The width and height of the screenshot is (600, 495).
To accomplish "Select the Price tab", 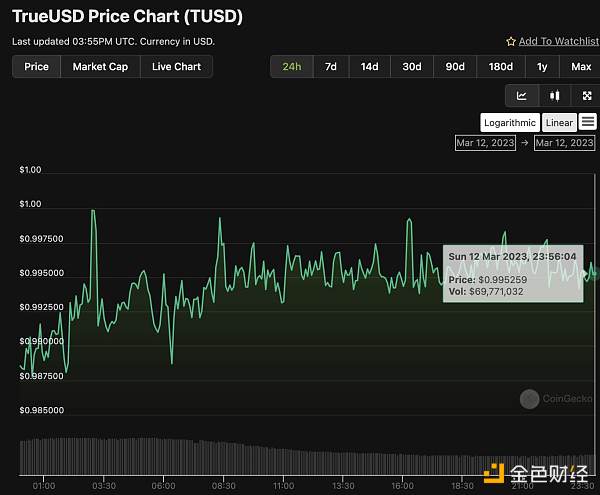I will 36,67.
